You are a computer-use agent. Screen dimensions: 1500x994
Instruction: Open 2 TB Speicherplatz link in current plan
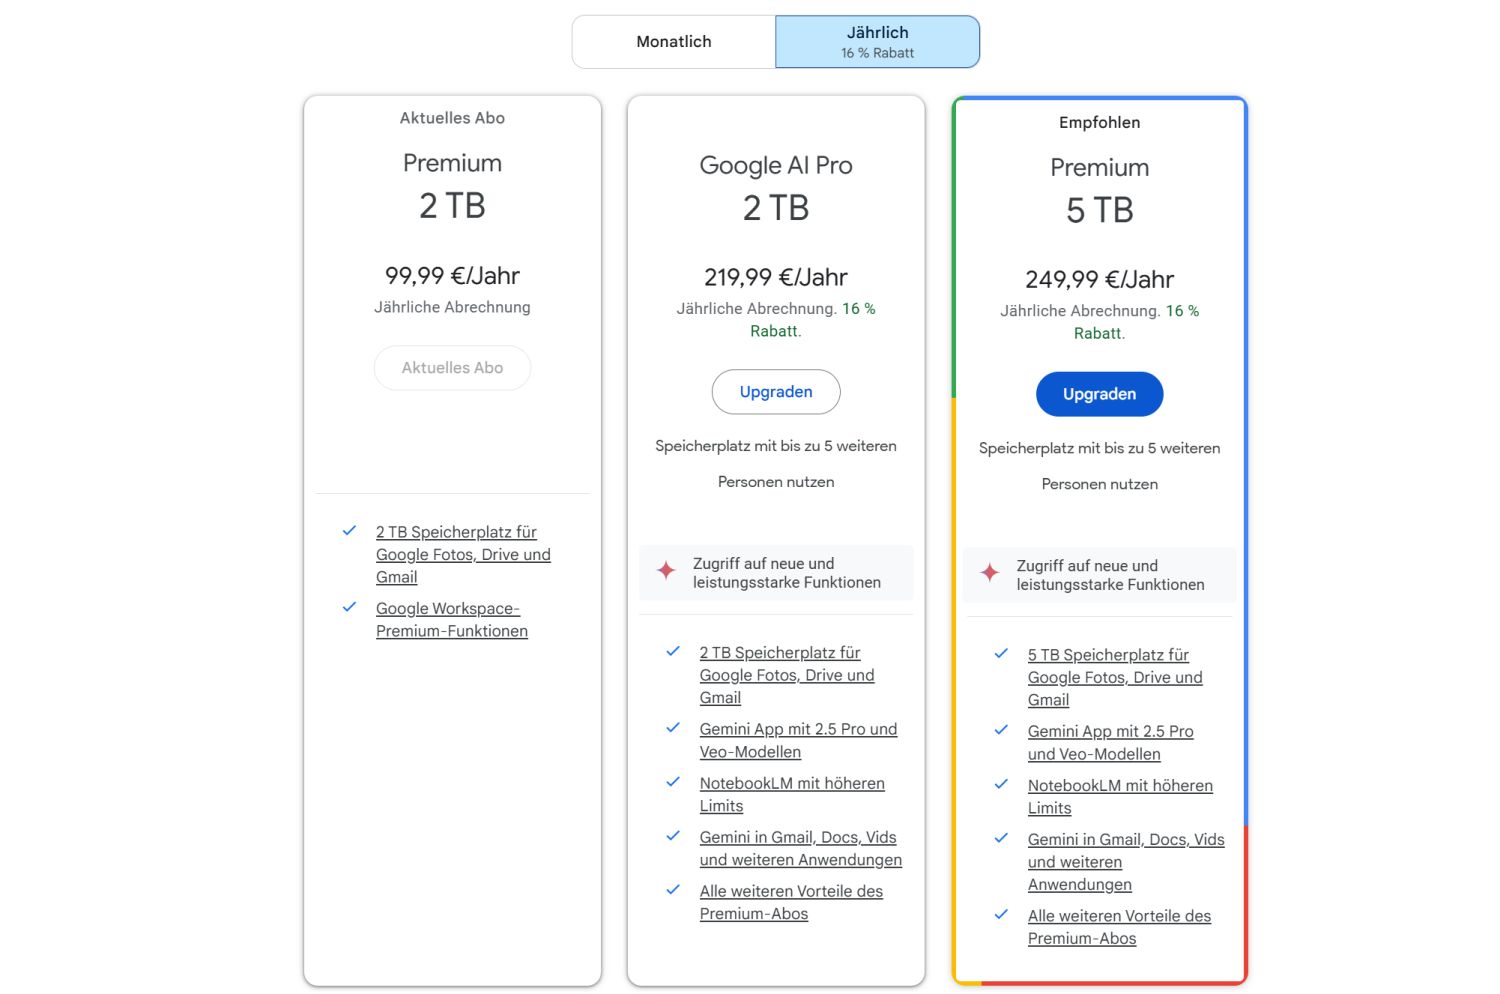tap(462, 554)
